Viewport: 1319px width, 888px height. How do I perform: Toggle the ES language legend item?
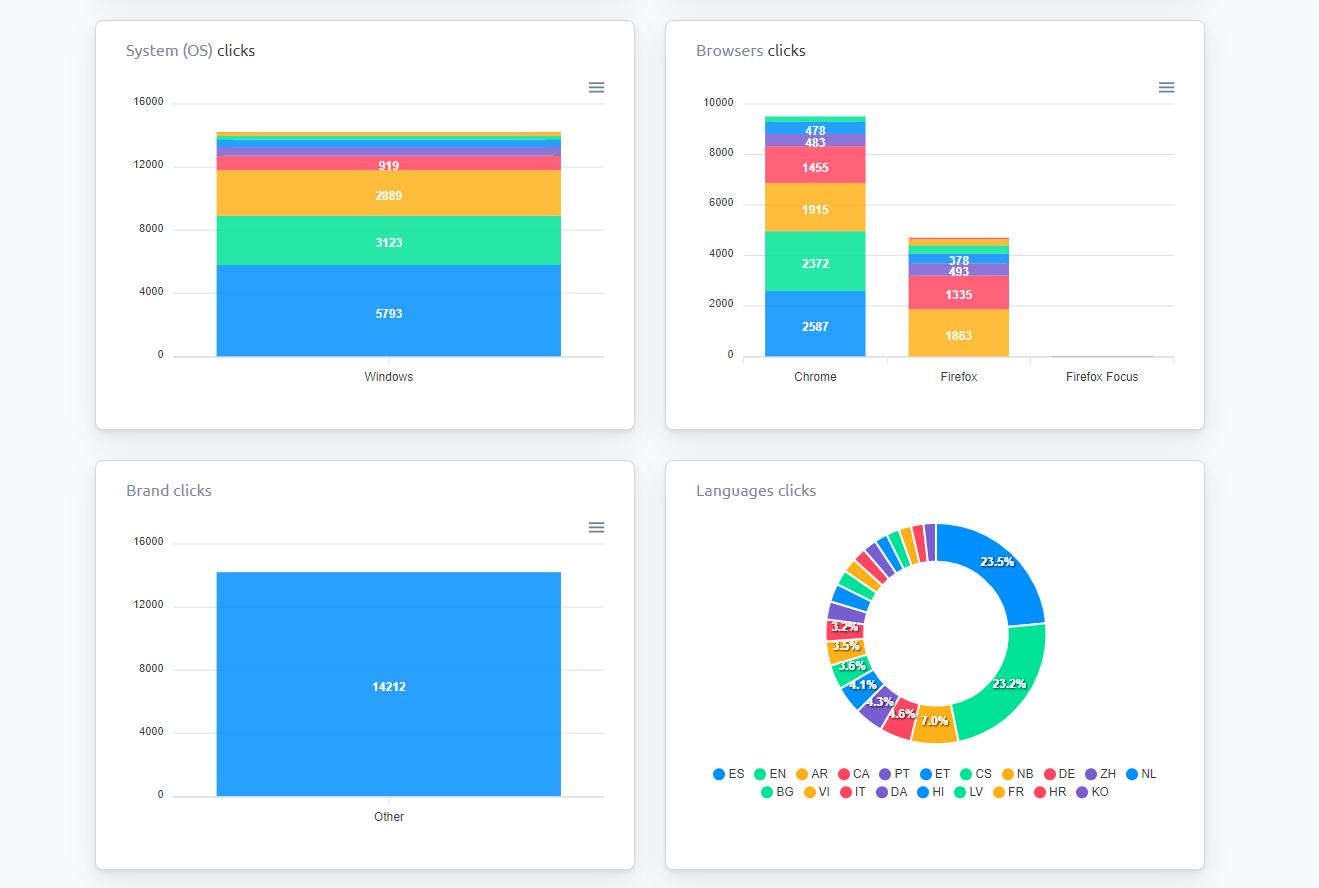729,774
